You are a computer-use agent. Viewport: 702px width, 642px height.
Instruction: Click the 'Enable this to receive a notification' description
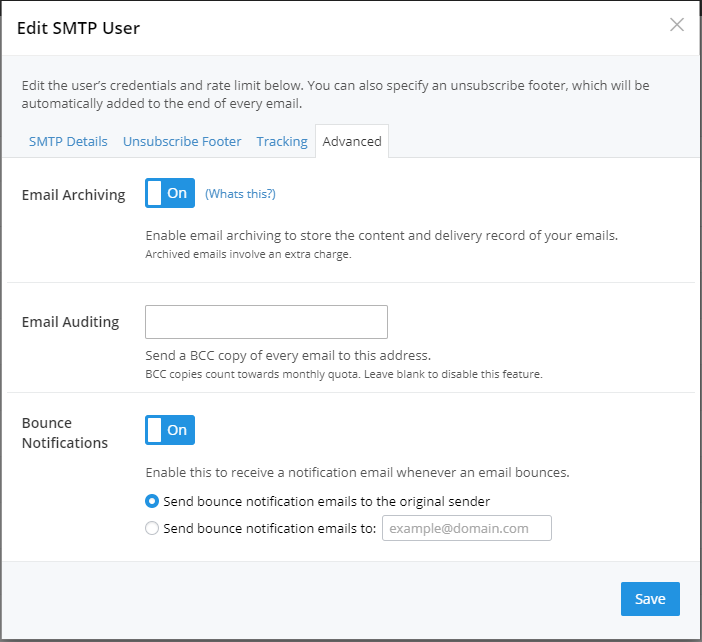[x=357, y=472]
